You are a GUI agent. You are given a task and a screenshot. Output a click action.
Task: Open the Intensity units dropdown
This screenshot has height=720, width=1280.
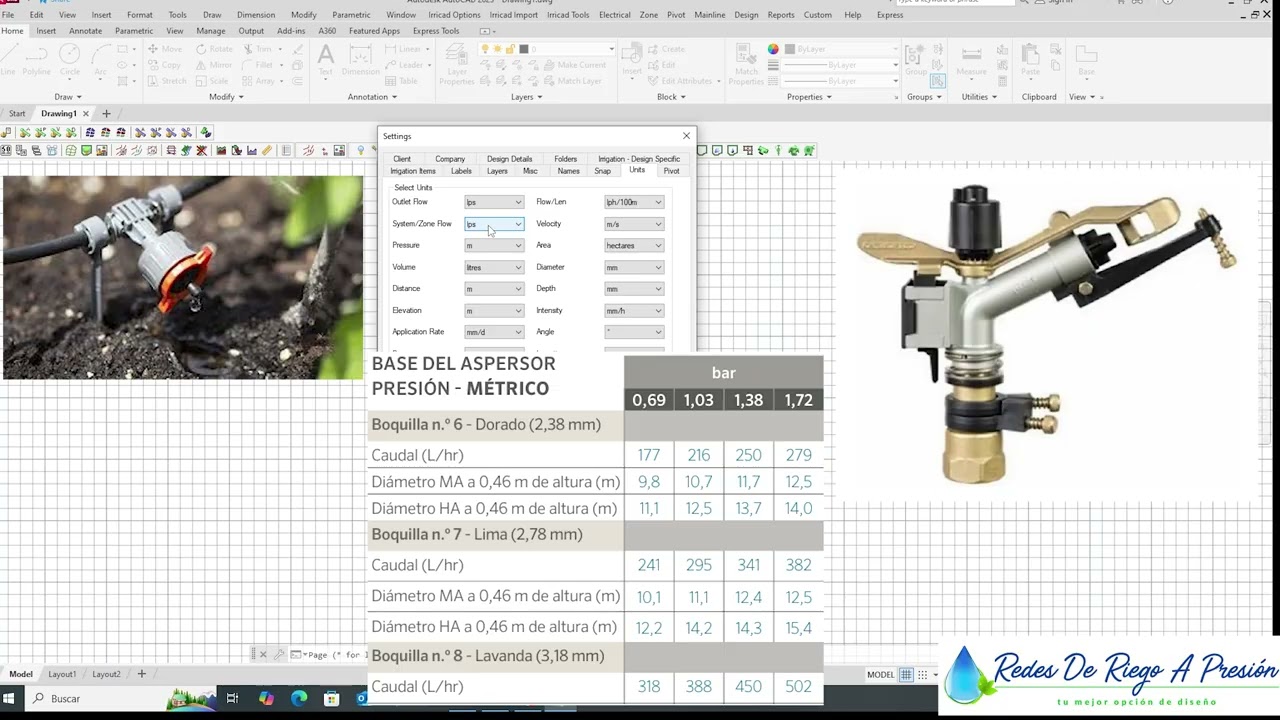pos(634,310)
